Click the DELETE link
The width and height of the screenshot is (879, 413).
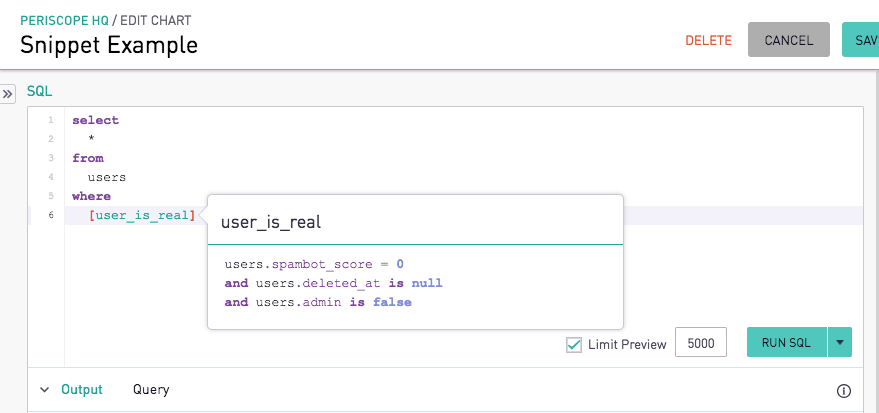(709, 40)
